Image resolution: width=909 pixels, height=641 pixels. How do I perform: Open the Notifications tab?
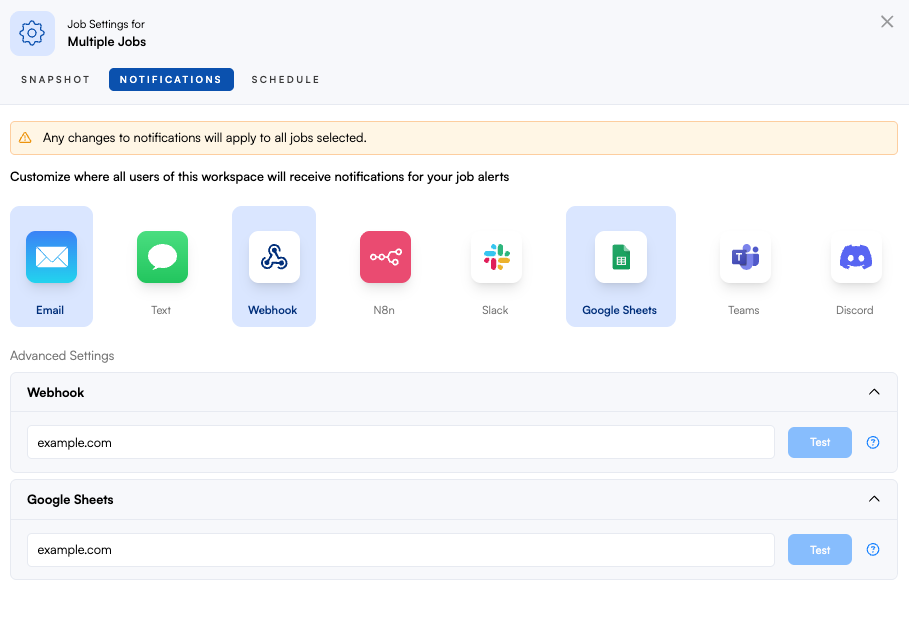point(171,80)
